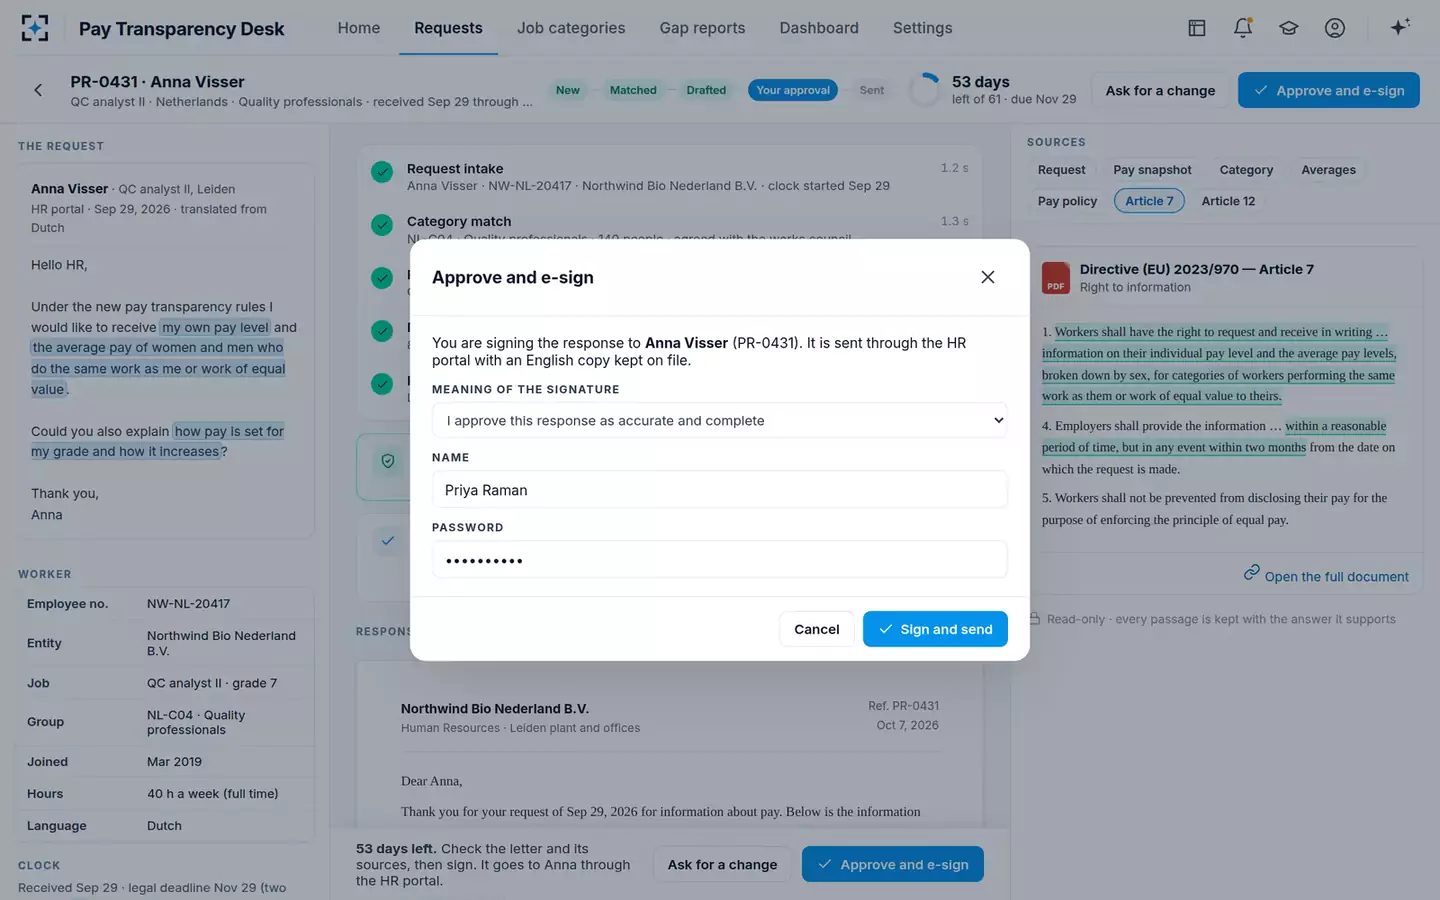The image size is (1440, 900).
Task: Select the New status step
Action: pos(568,90)
